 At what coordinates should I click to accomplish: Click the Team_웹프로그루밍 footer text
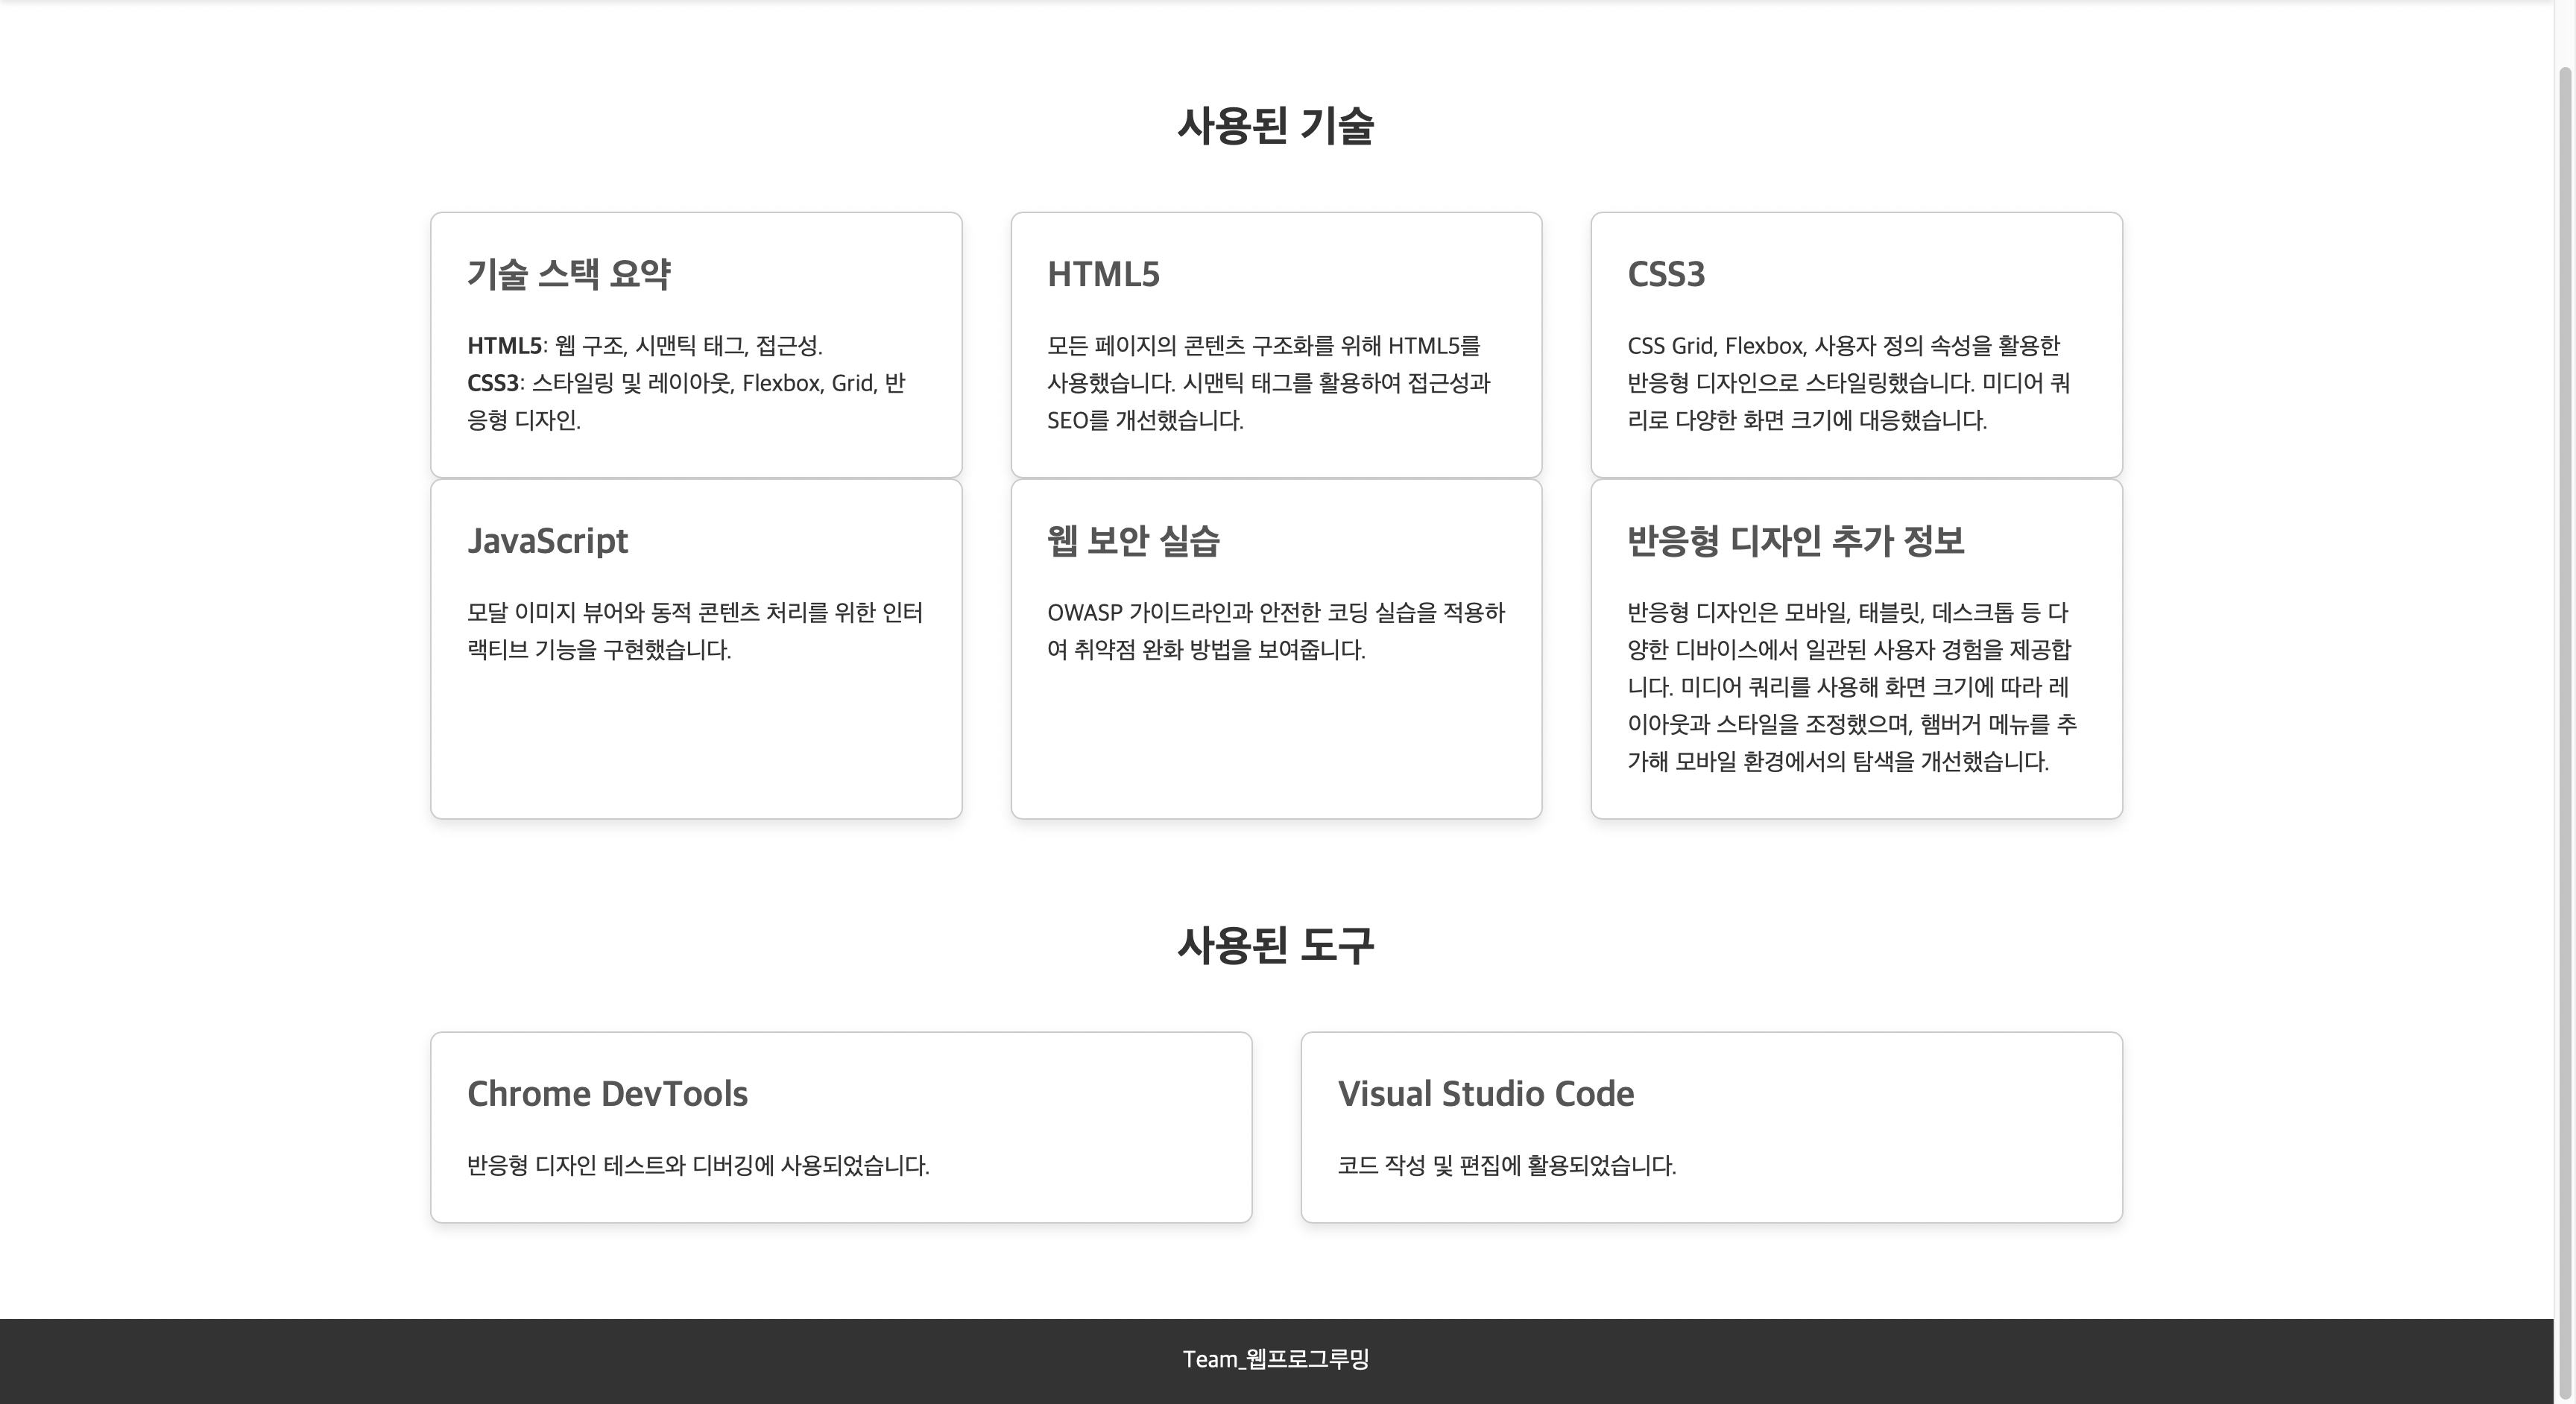pos(1276,1359)
